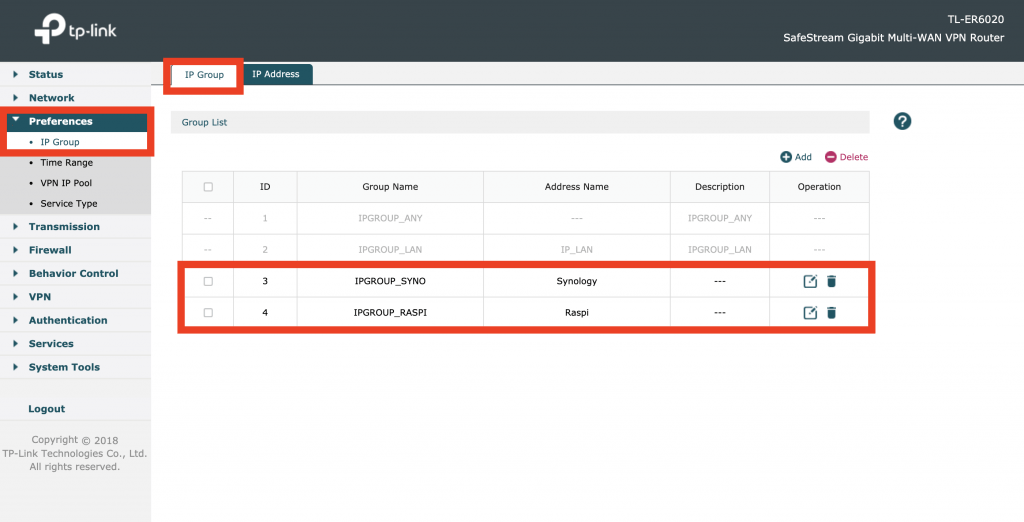
Task: Click the green Add plus icon
Action: click(x=786, y=157)
